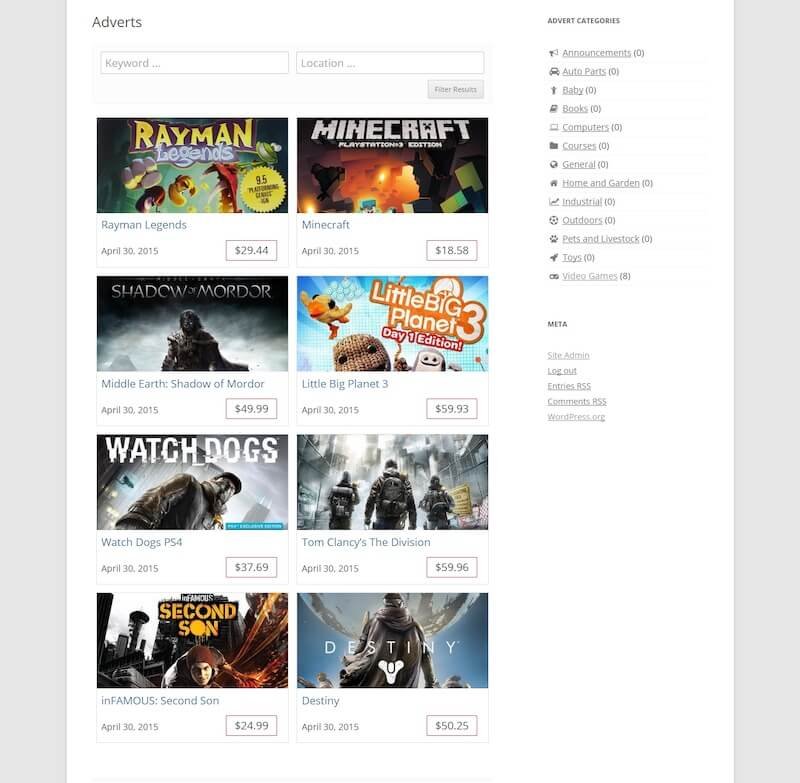800x783 pixels.
Task: Click the $59.93 price tag
Action: pos(452,409)
